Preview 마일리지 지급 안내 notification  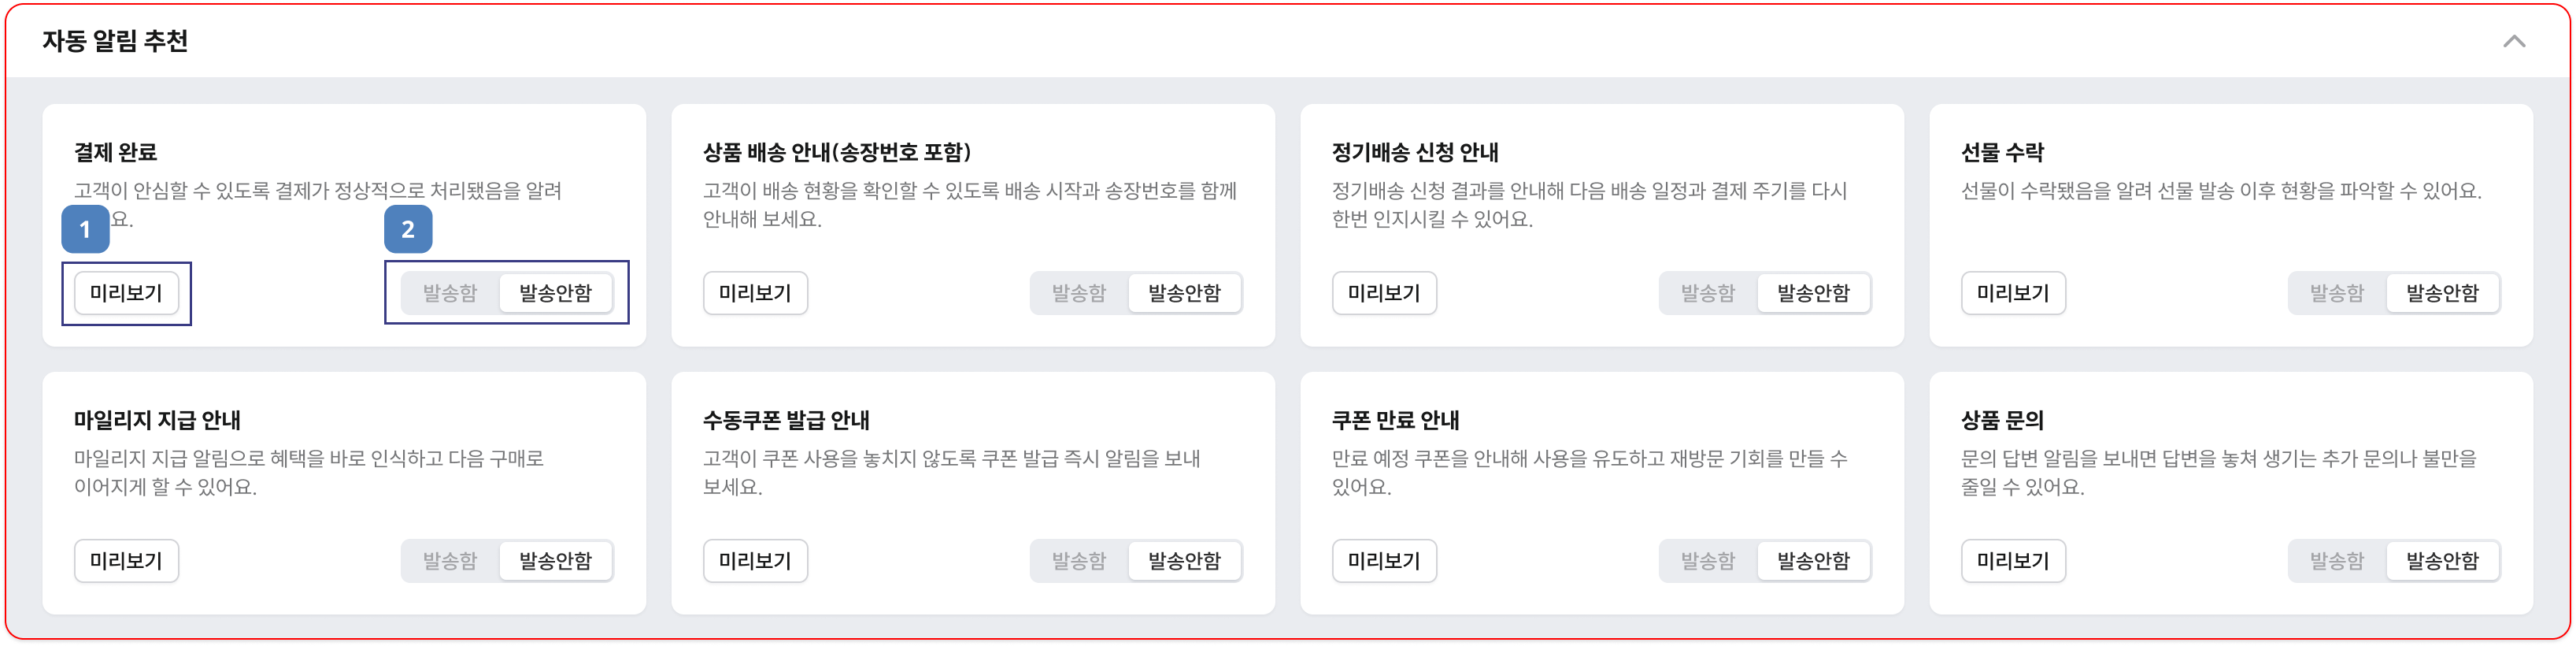(x=126, y=561)
